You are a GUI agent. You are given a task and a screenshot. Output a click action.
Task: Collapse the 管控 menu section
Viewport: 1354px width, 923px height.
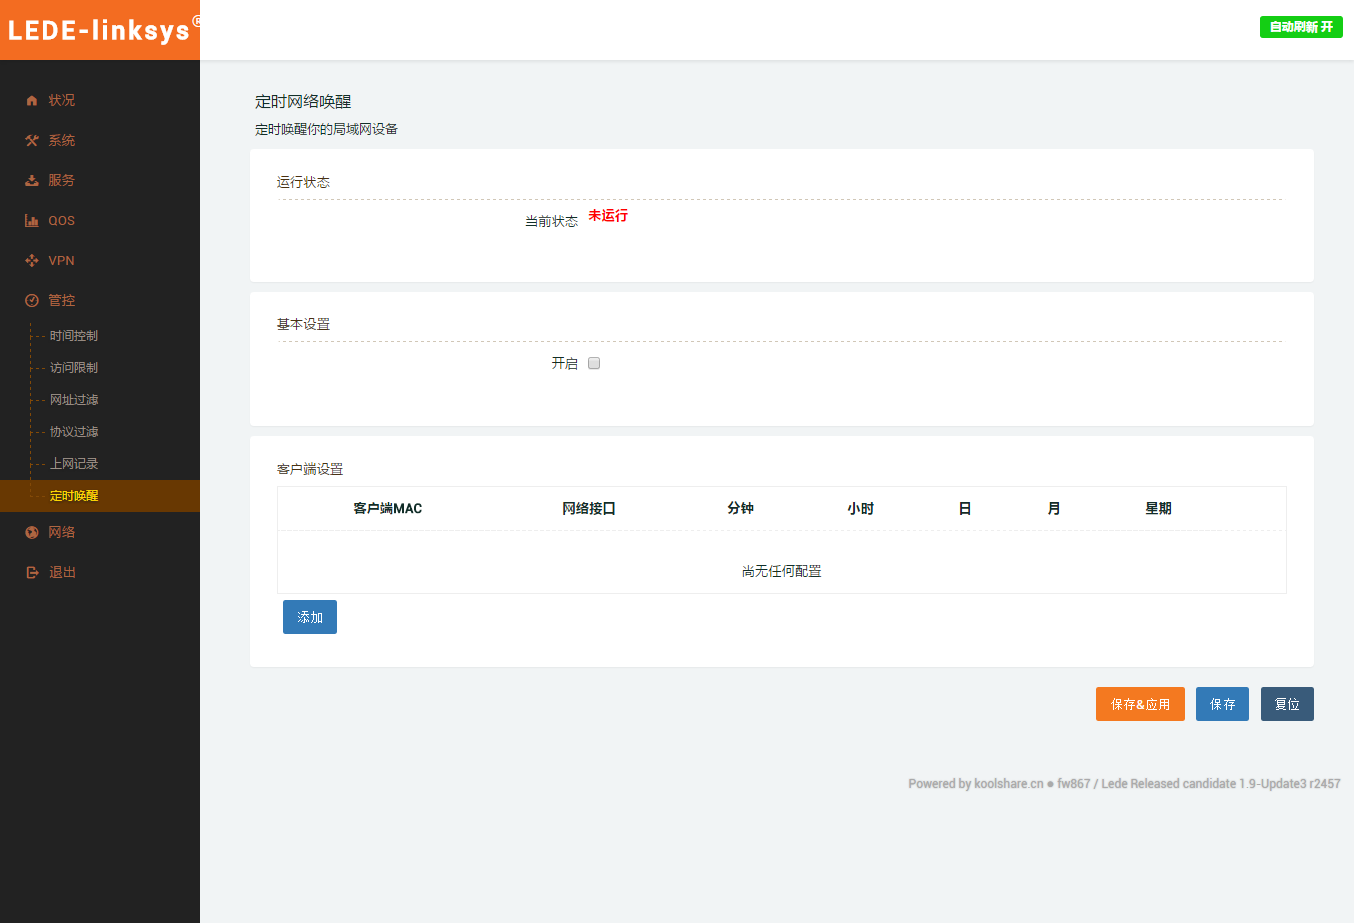62,301
